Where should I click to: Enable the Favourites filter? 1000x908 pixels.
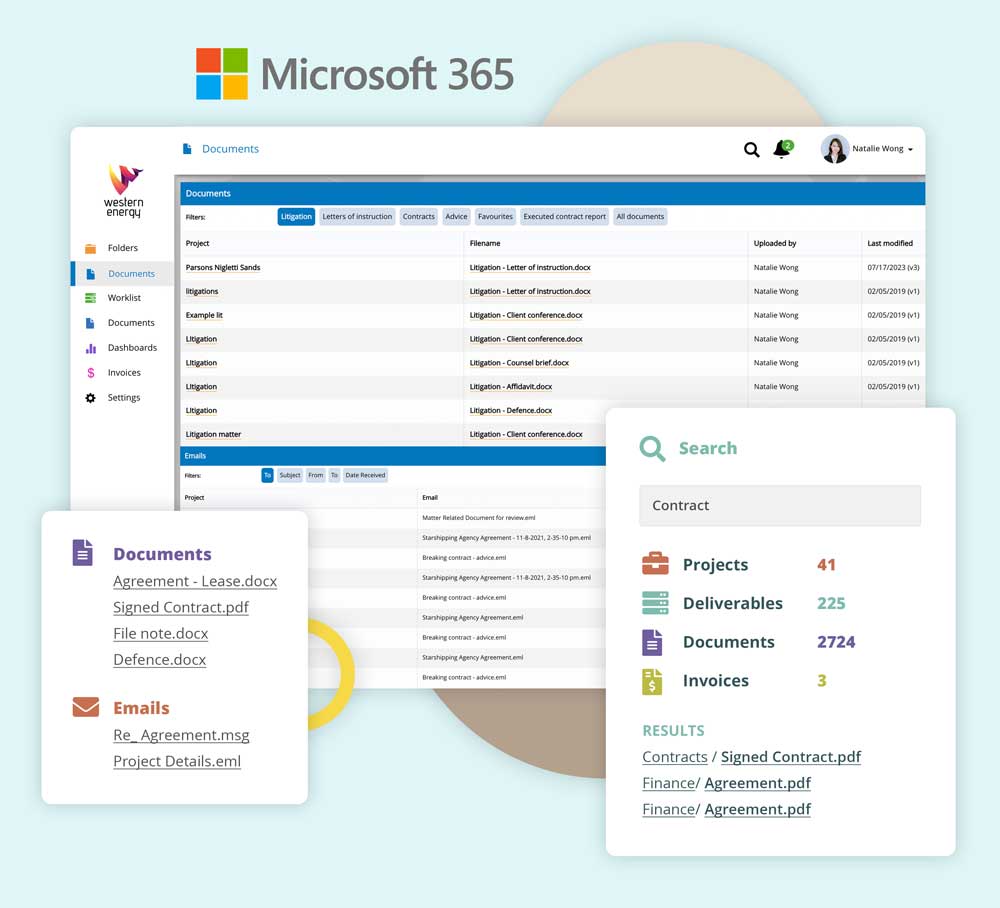pyautogui.click(x=495, y=217)
